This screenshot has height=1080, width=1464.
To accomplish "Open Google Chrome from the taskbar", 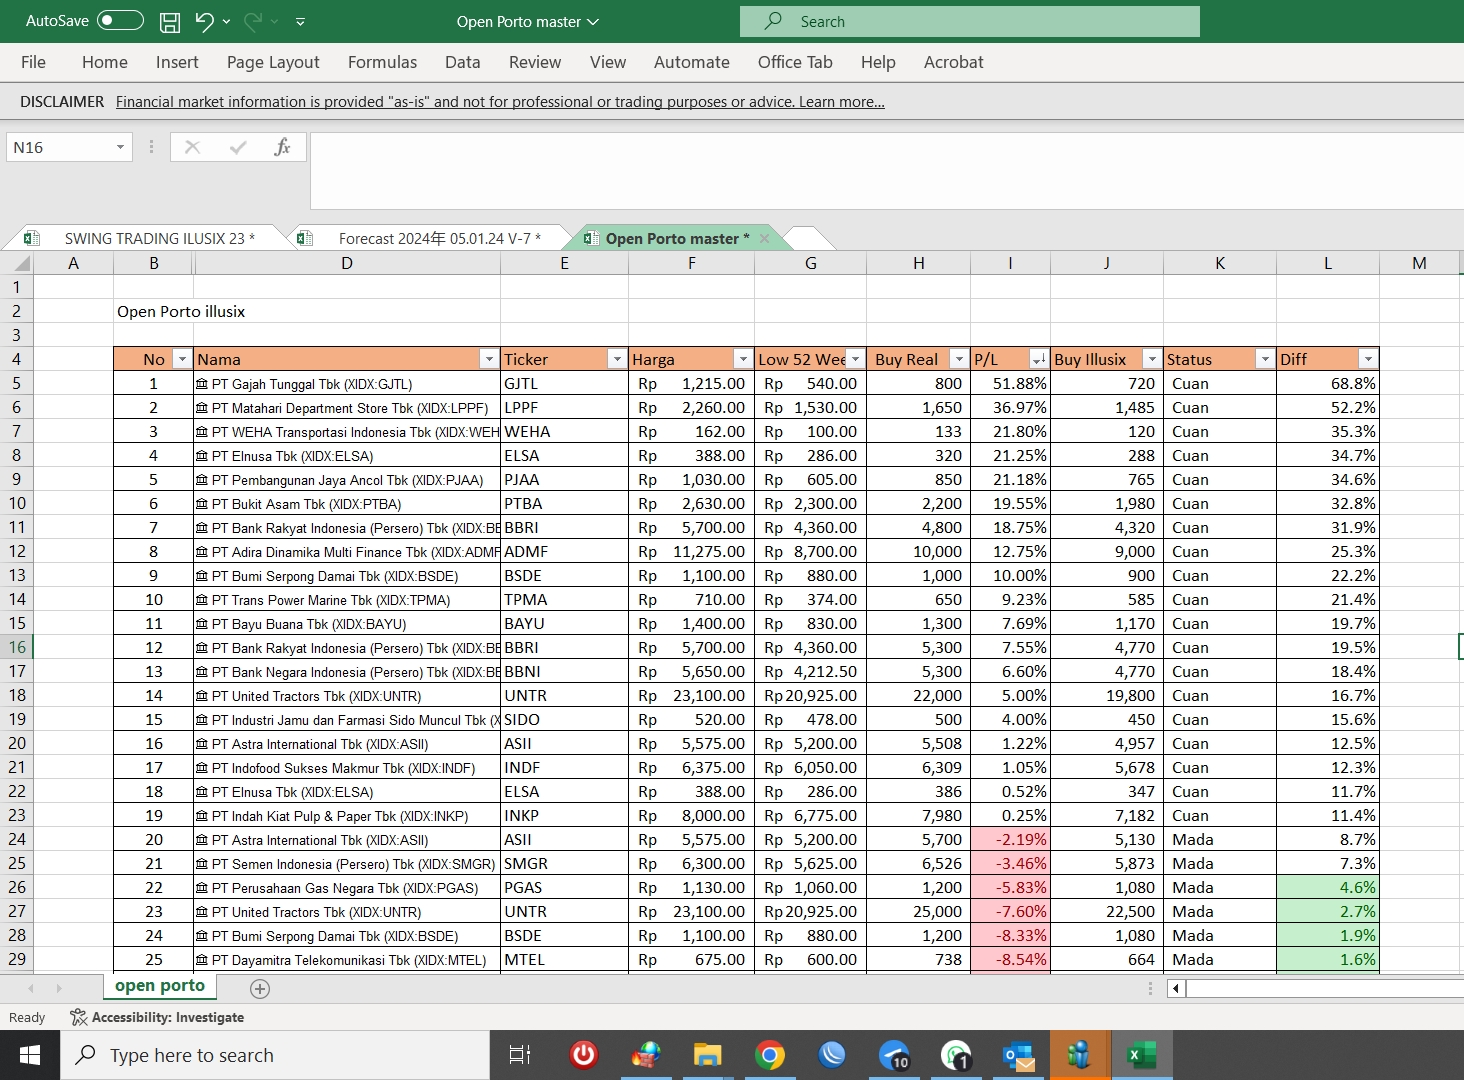I will tap(770, 1055).
